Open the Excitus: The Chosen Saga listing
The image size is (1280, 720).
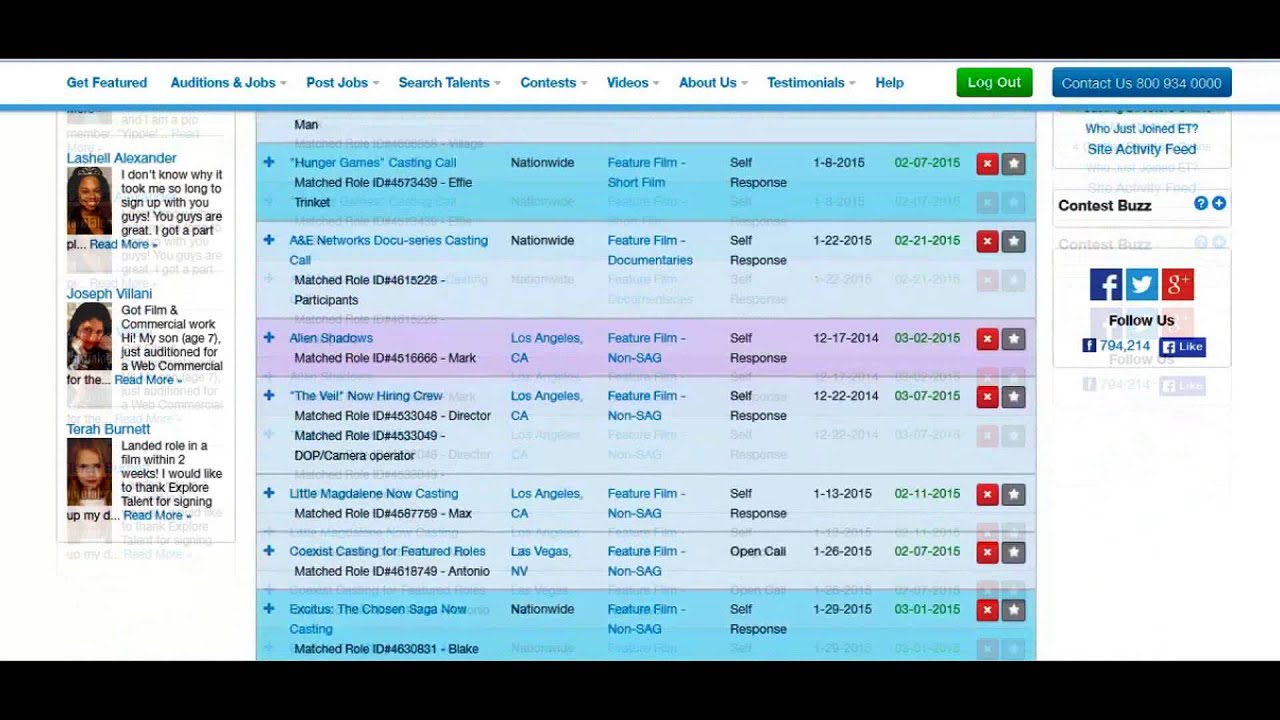pyautogui.click(x=378, y=619)
